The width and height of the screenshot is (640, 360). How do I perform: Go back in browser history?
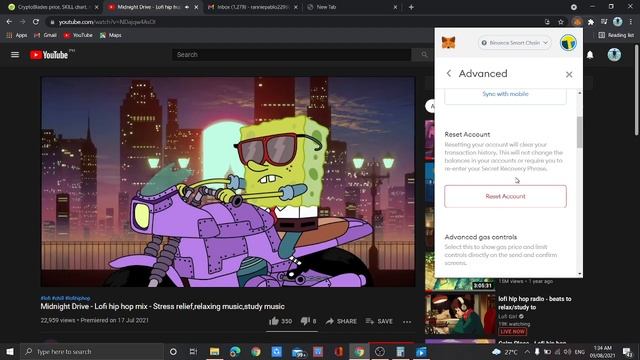pyautogui.click(x=9, y=22)
